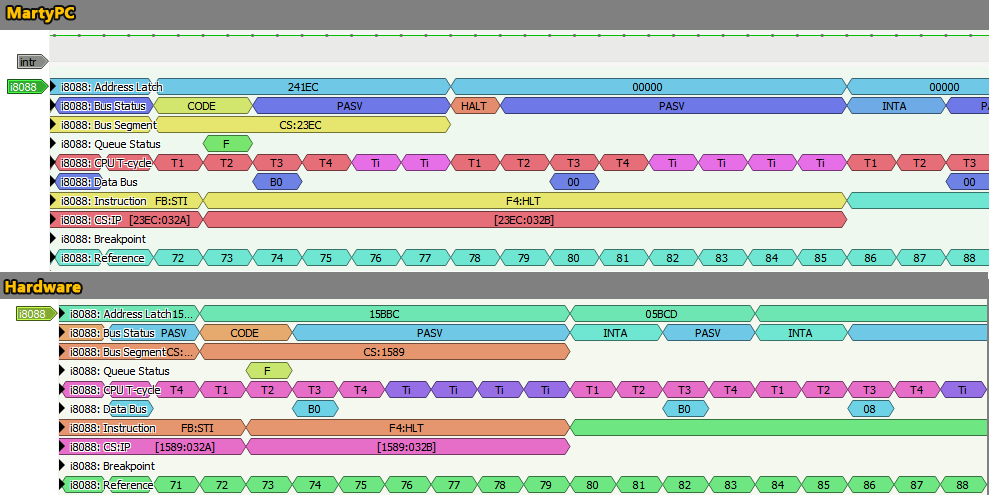Expand MartyPC Reference row triangle
The width and height of the screenshot is (989, 495).
click(x=54, y=257)
